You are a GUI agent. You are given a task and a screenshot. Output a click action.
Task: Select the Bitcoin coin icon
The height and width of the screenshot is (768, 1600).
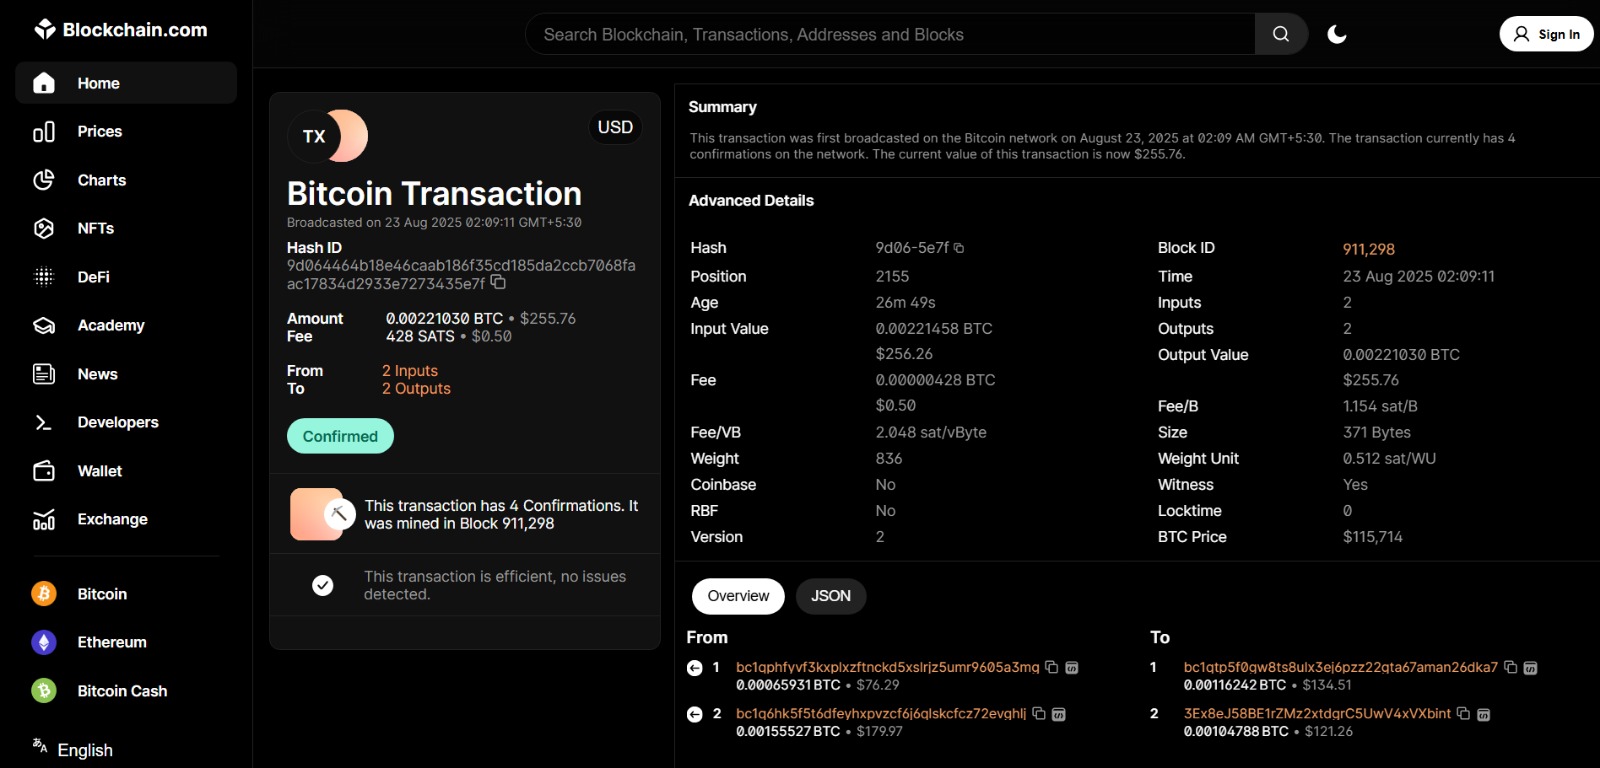tap(44, 594)
